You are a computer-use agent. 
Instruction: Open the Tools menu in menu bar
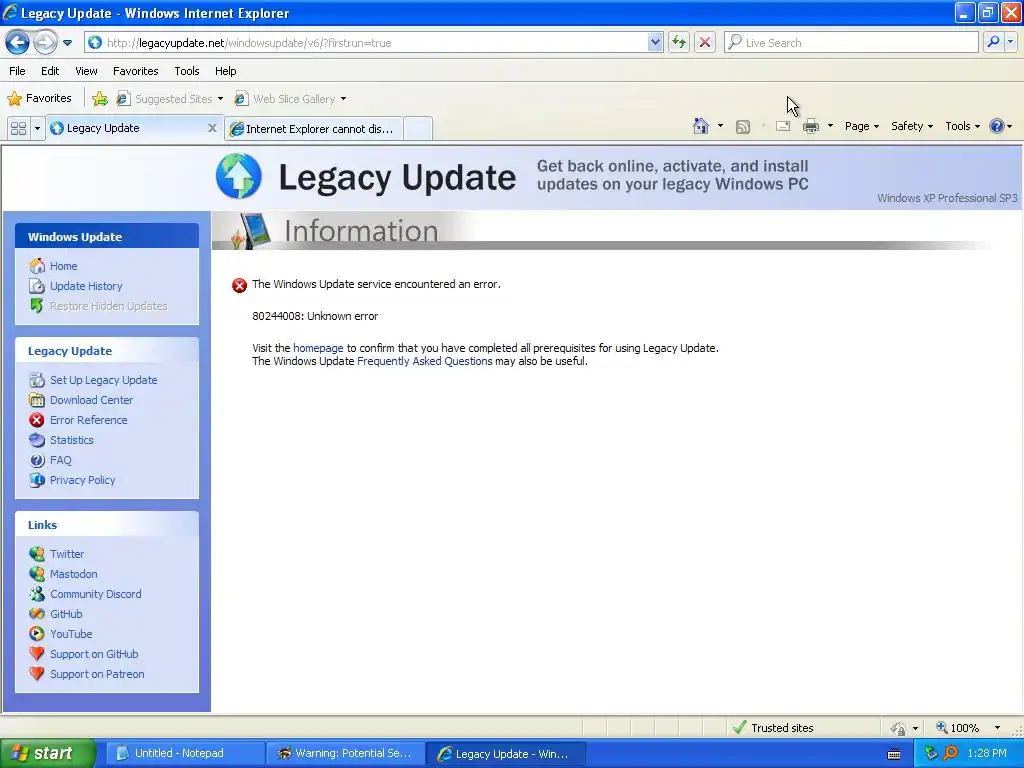click(x=187, y=71)
